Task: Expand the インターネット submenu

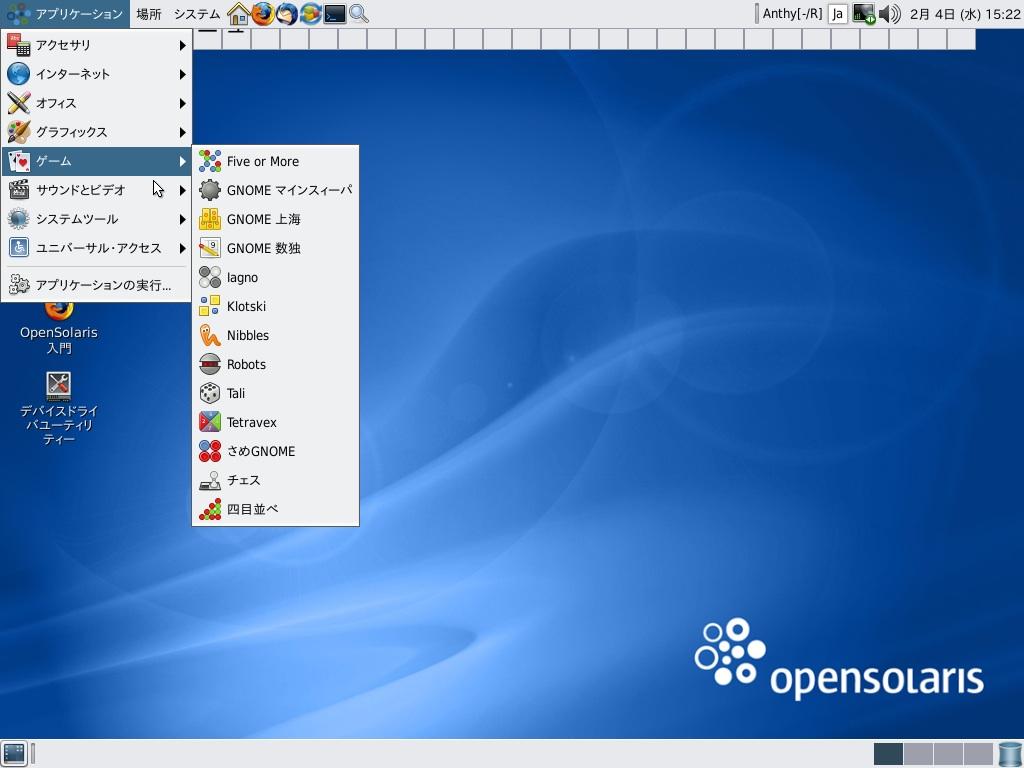Action: pyautogui.click(x=96, y=74)
